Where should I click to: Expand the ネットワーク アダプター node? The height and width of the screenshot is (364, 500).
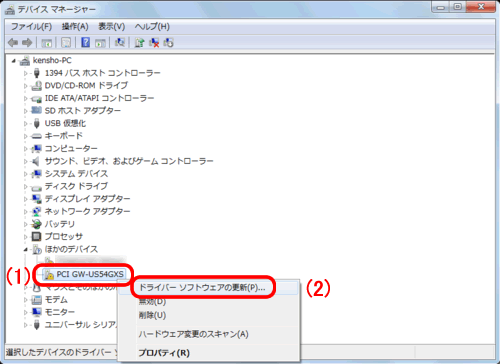25,211
